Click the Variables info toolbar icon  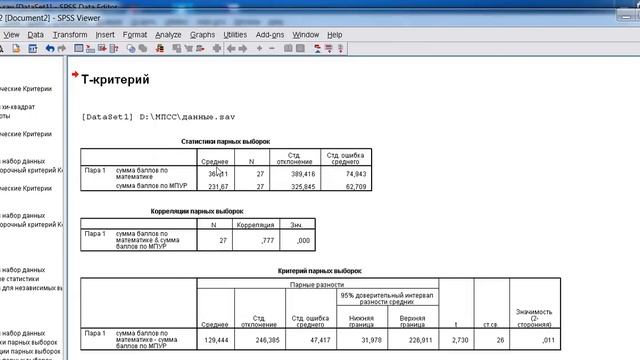coord(114,49)
